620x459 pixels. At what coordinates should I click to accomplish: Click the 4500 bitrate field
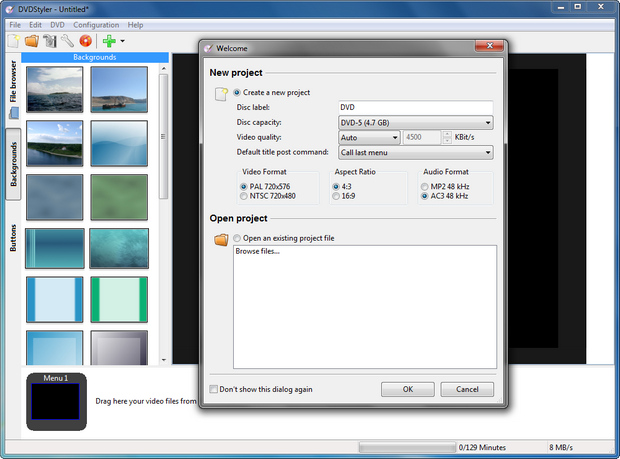[422, 138]
